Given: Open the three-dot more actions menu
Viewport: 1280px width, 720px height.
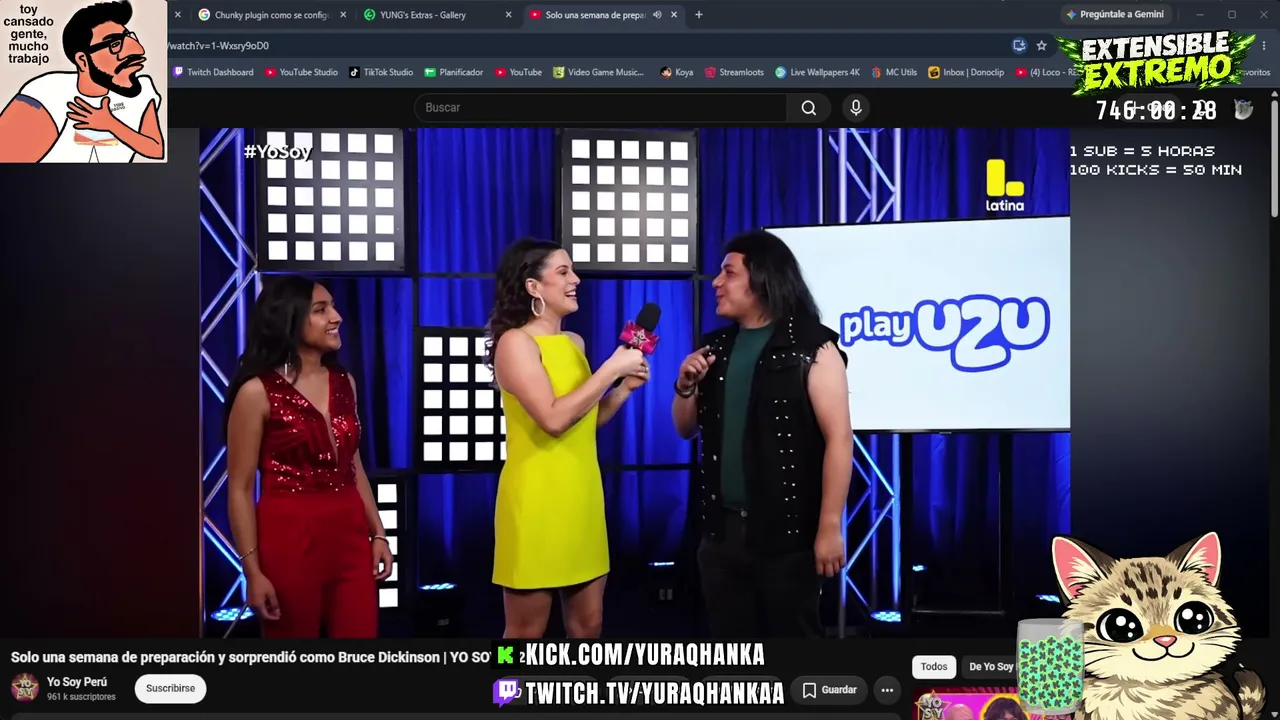Looking at the screenshot, I should click(x=887, y=690).
